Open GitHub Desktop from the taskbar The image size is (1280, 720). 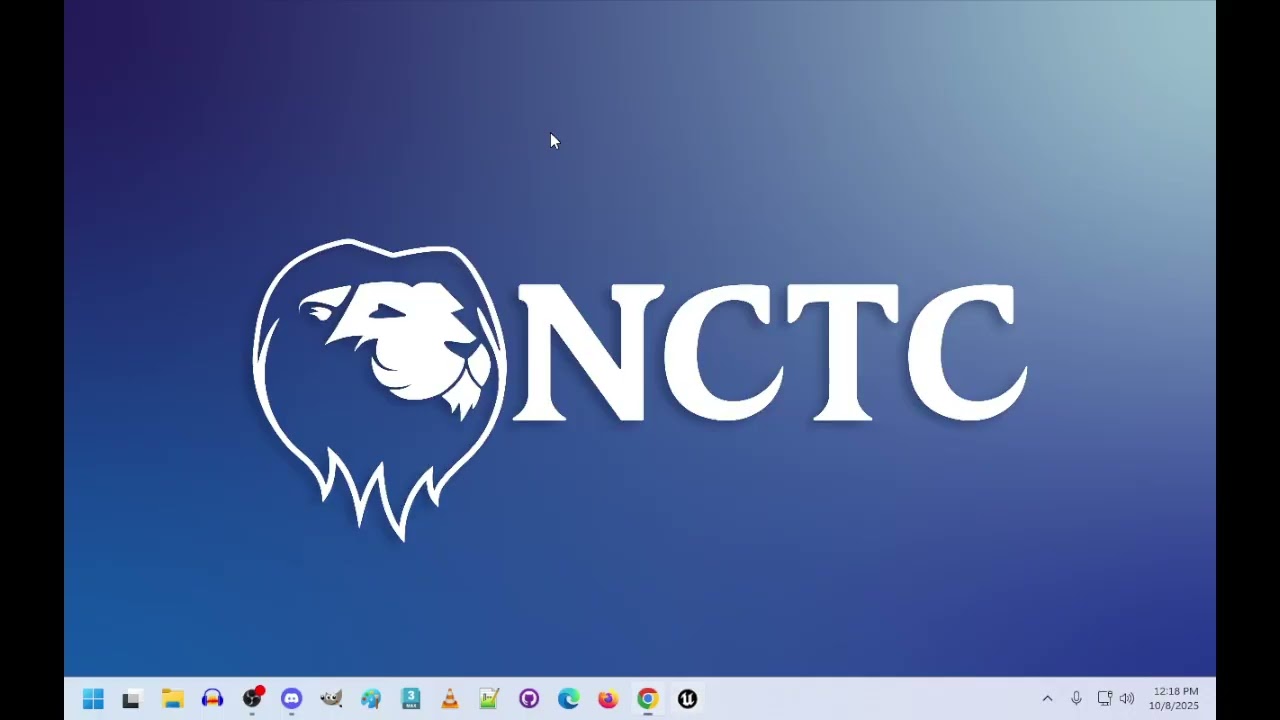[x=529, y=699]
